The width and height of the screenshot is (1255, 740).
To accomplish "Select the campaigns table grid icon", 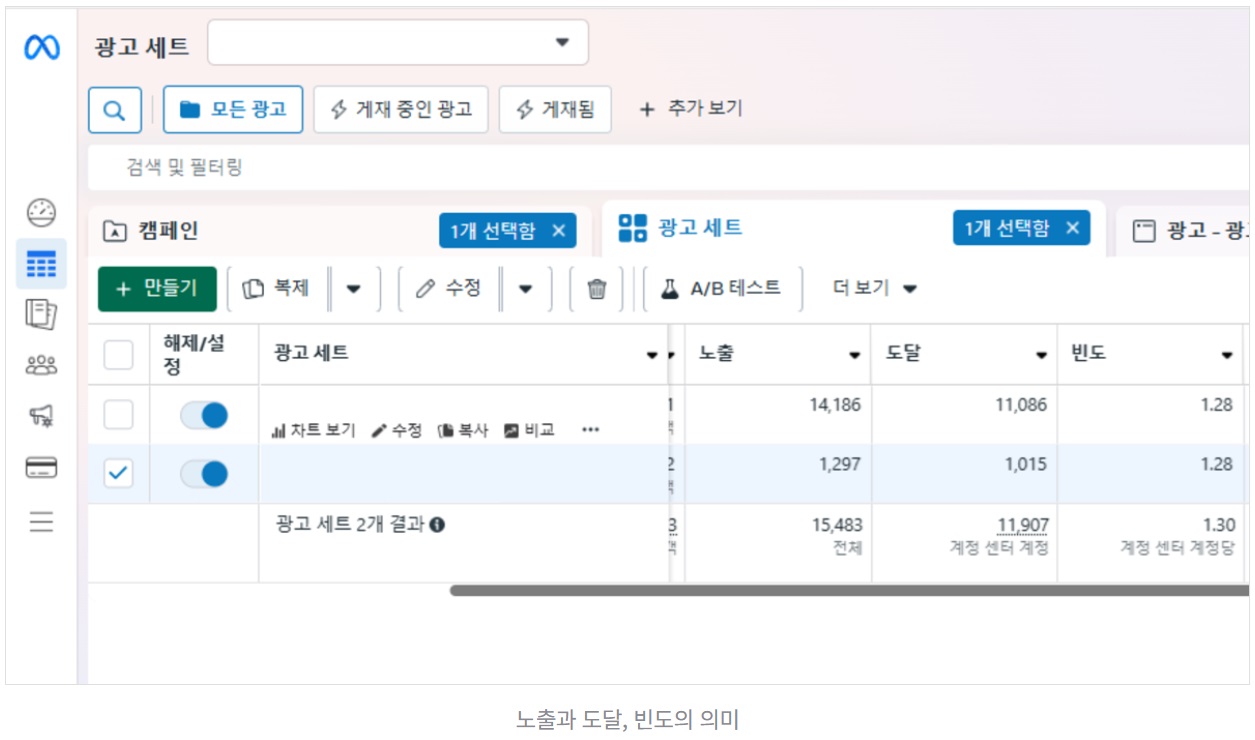I will point(41,265).
